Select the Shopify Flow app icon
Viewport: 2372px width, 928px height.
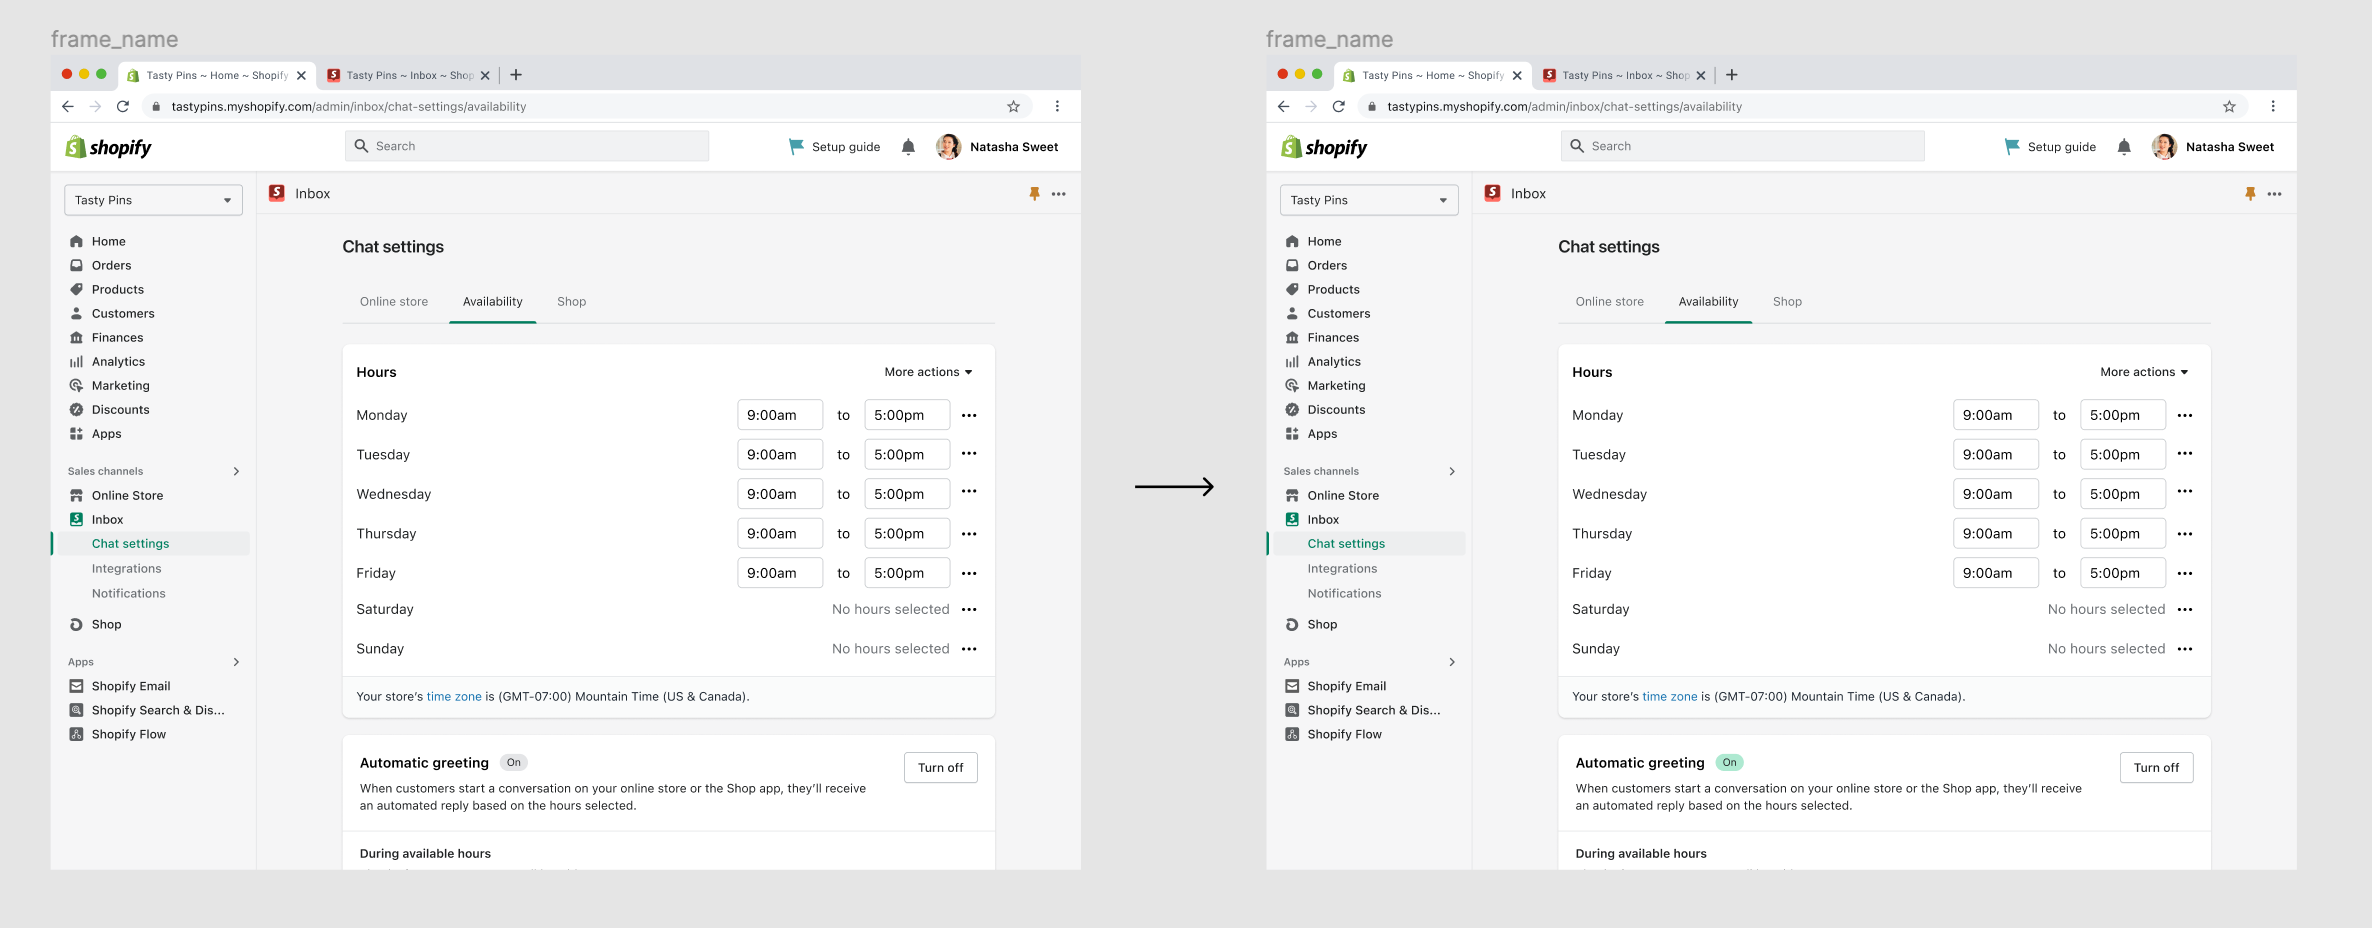76,733
